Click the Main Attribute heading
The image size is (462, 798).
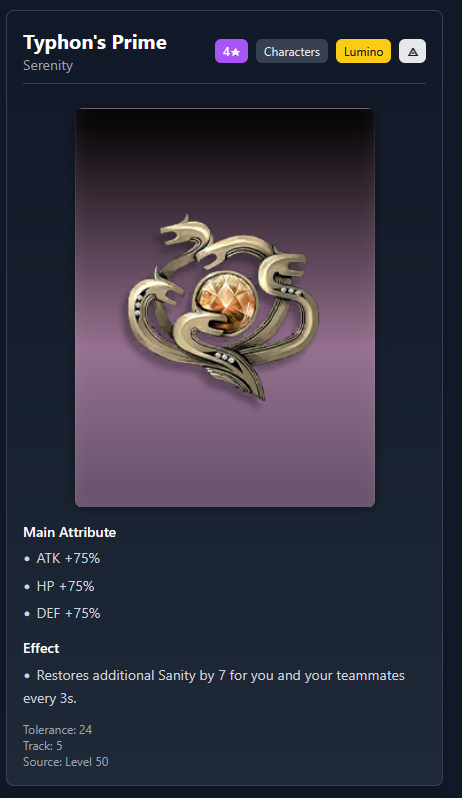click(70, 532)
